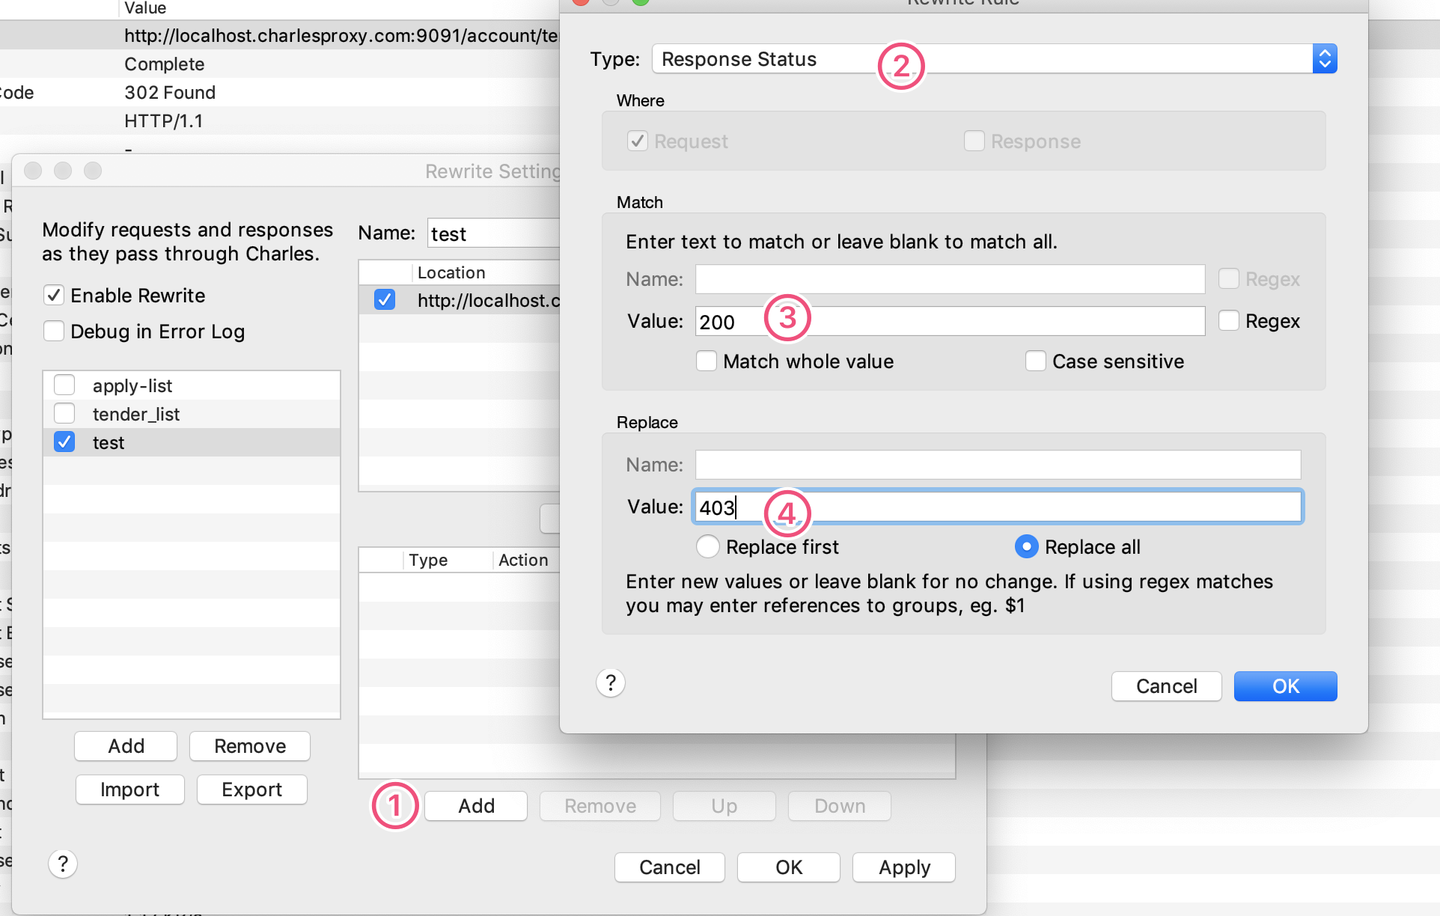
Task: Uncheck the http://localhost location row checkbox
Action: [x=385, y=300]
